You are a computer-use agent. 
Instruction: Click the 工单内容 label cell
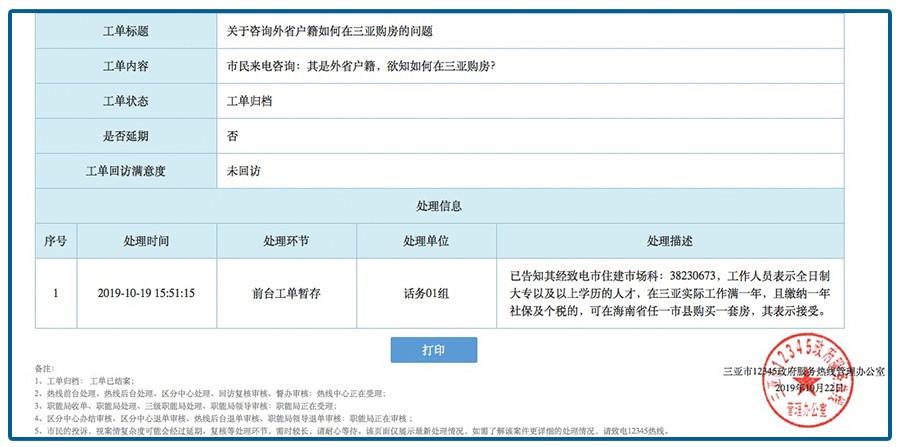click(126, 67)
